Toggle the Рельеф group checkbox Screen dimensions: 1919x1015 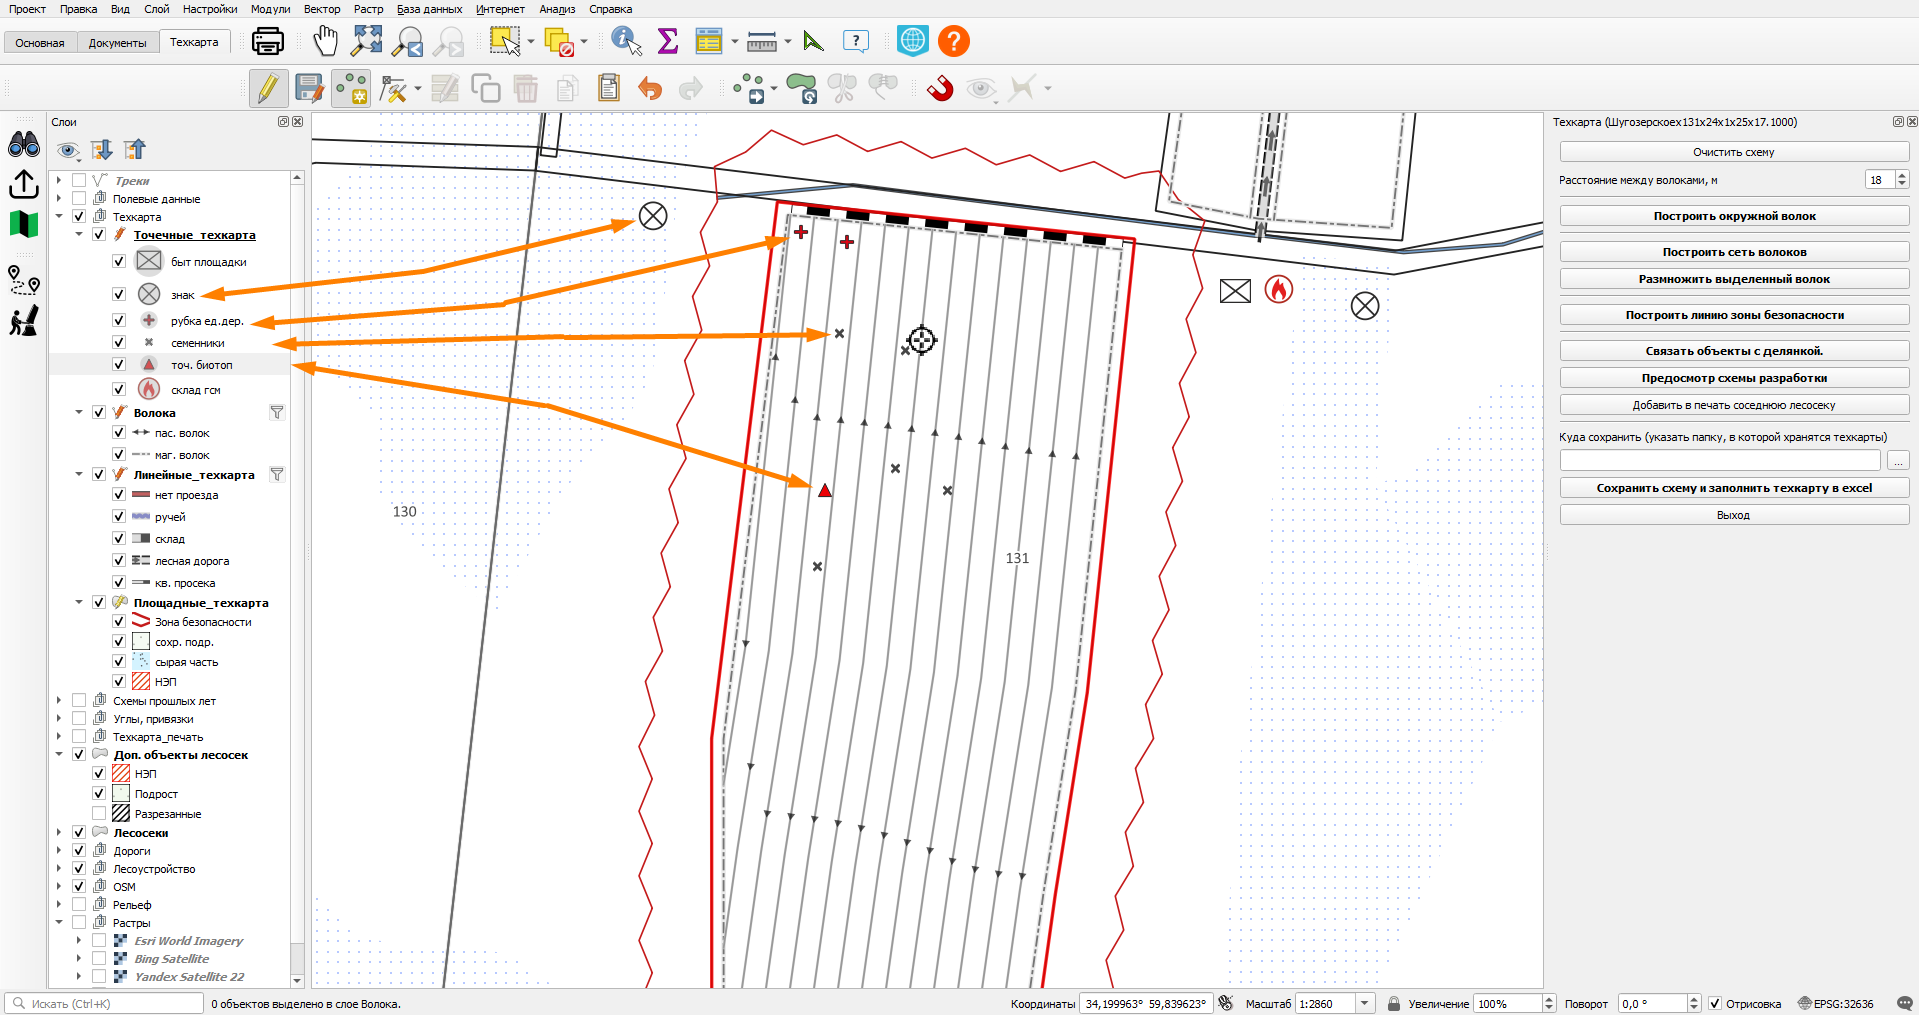point(79,905)
